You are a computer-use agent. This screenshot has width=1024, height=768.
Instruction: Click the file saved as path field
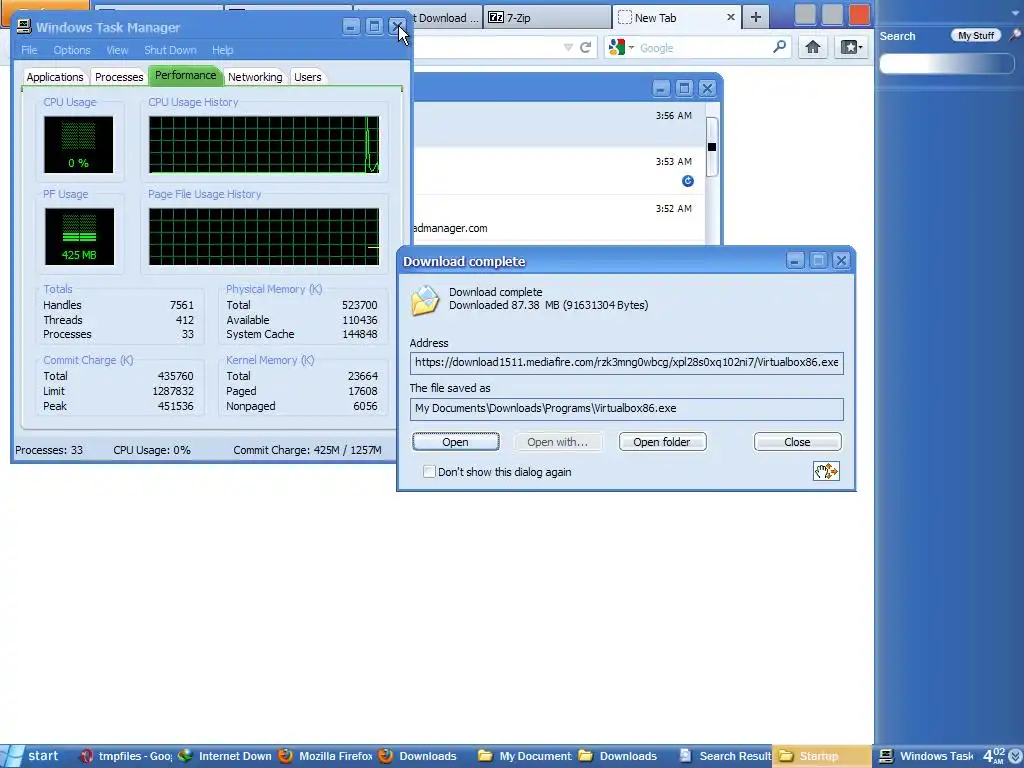click(626, 409)
